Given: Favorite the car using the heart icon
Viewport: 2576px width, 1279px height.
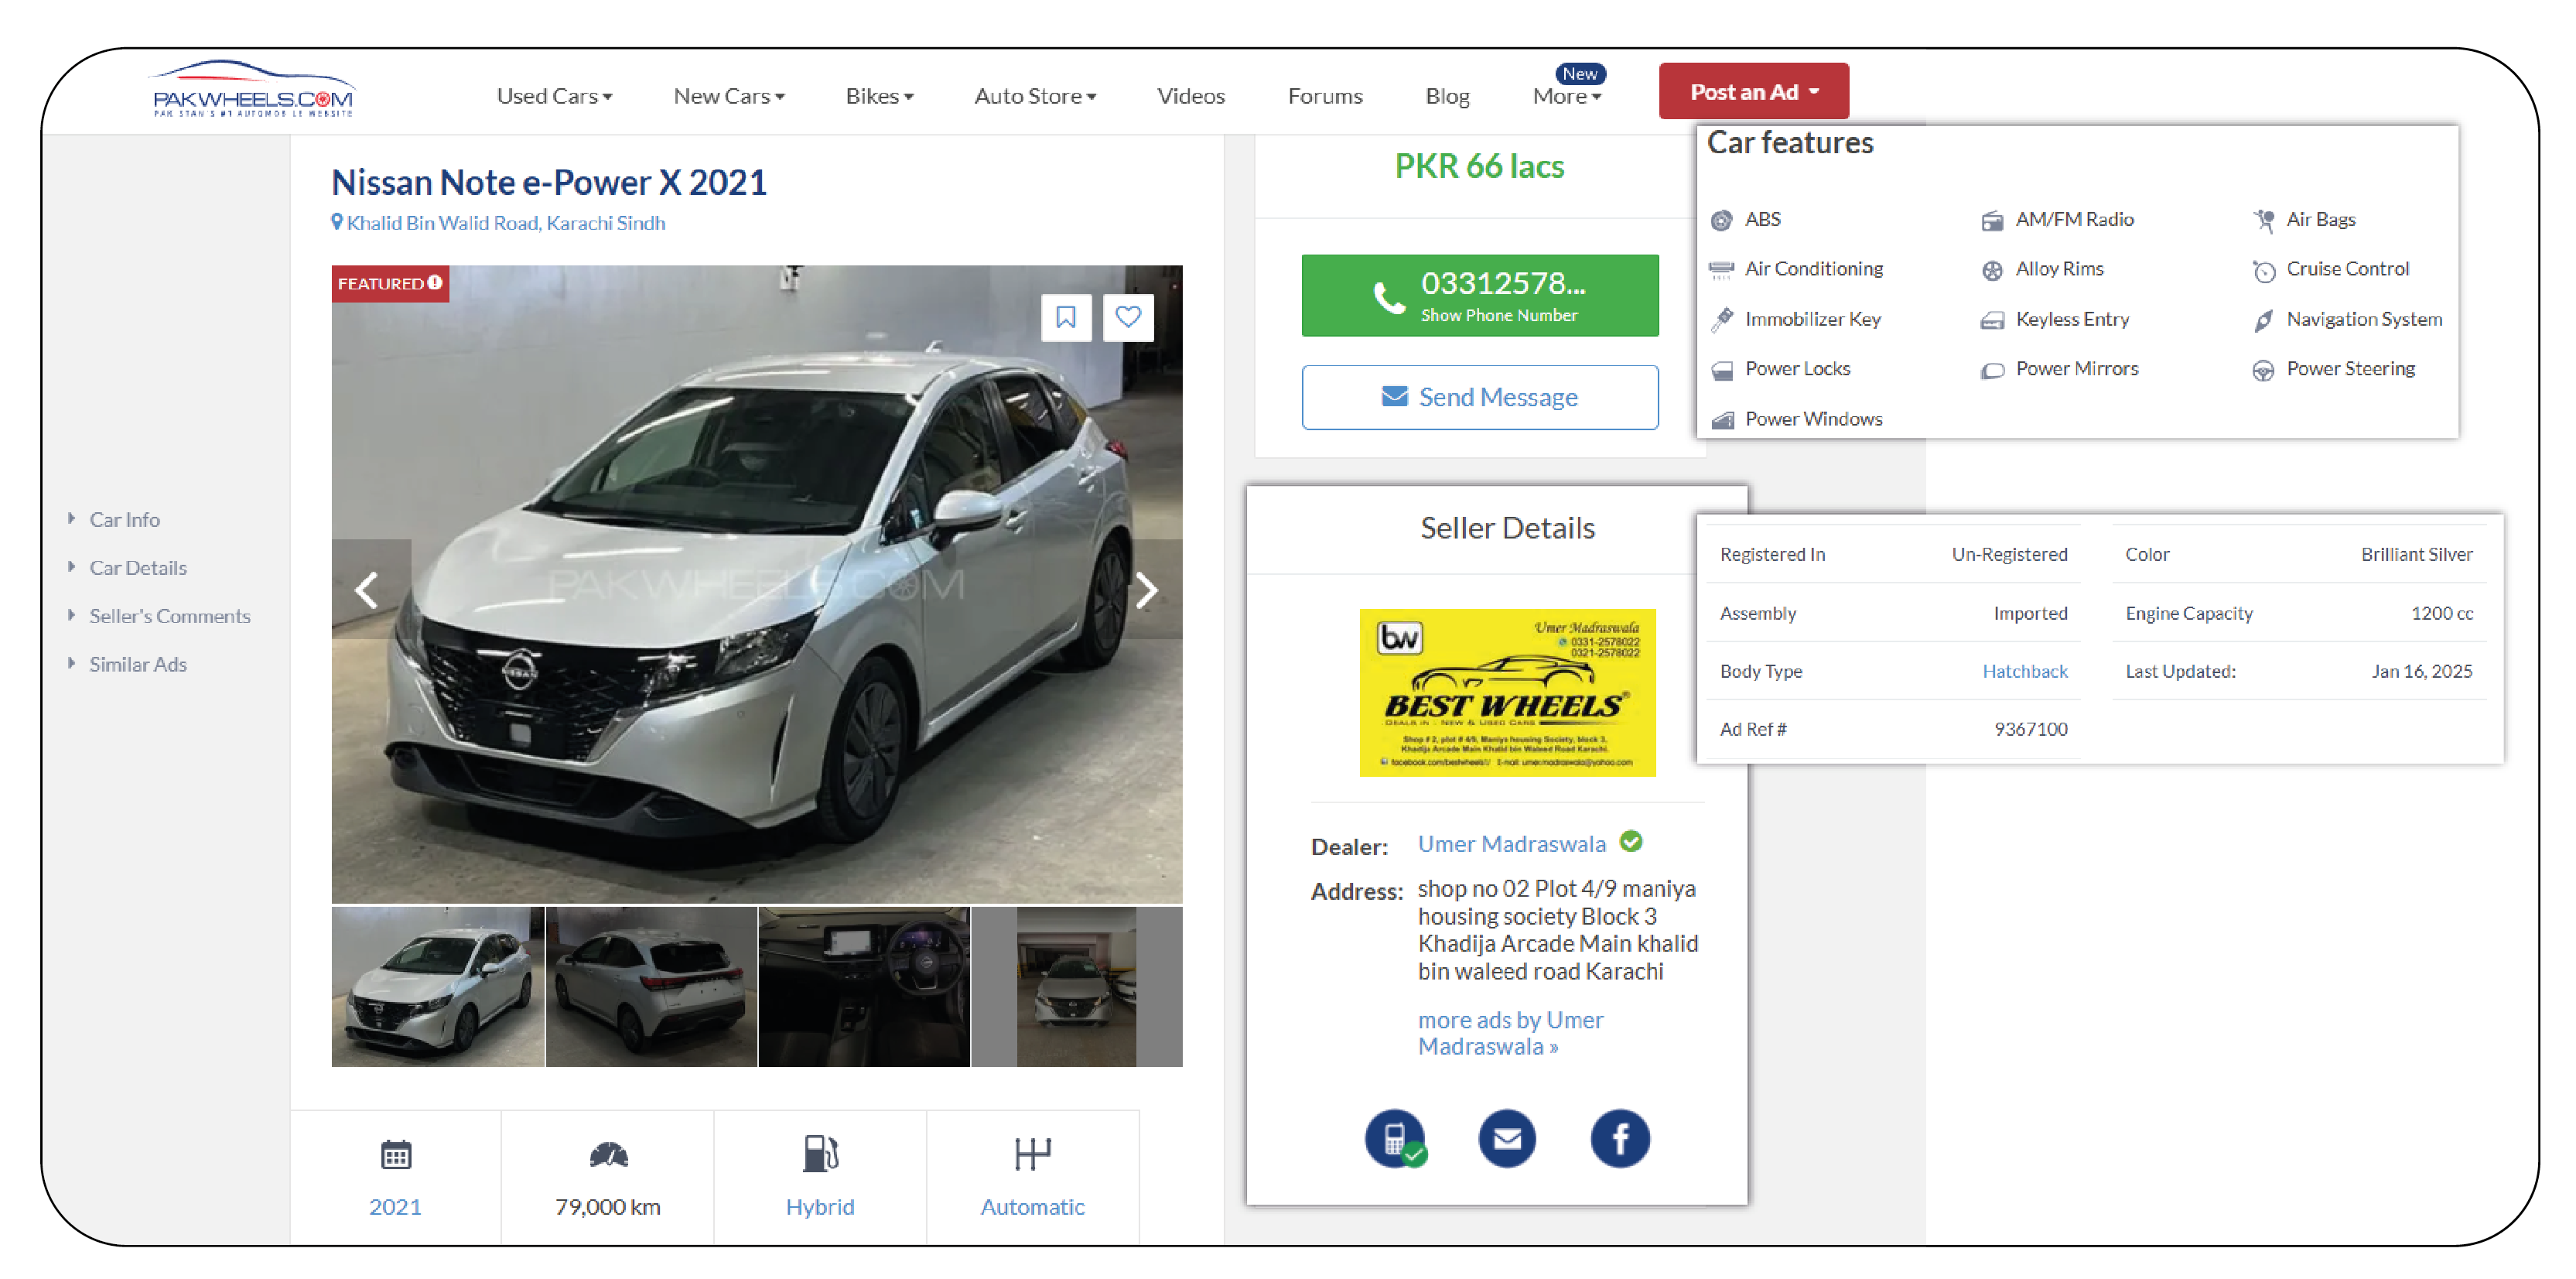Looking at the screenshot, I should click(1128, 317).
